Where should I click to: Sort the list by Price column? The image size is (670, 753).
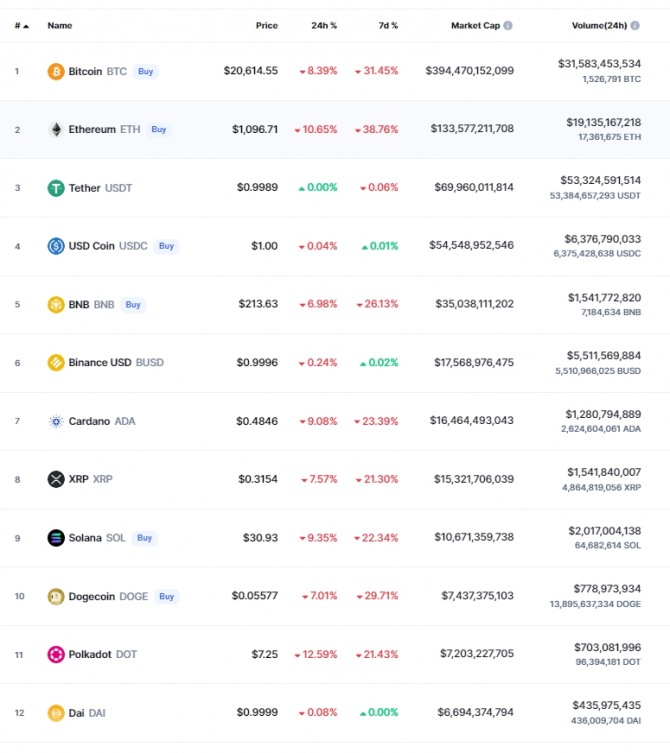point(267,25)
